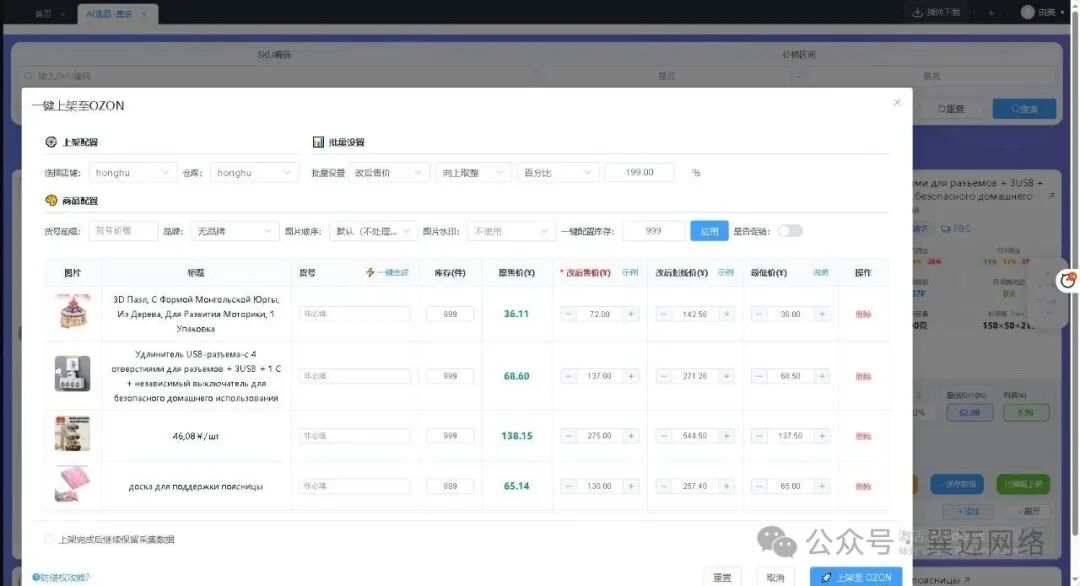Decrease adjusted price 275.00 with minus
The height and width of the screenshot is (586, 1080).
[x=568, y=436]
